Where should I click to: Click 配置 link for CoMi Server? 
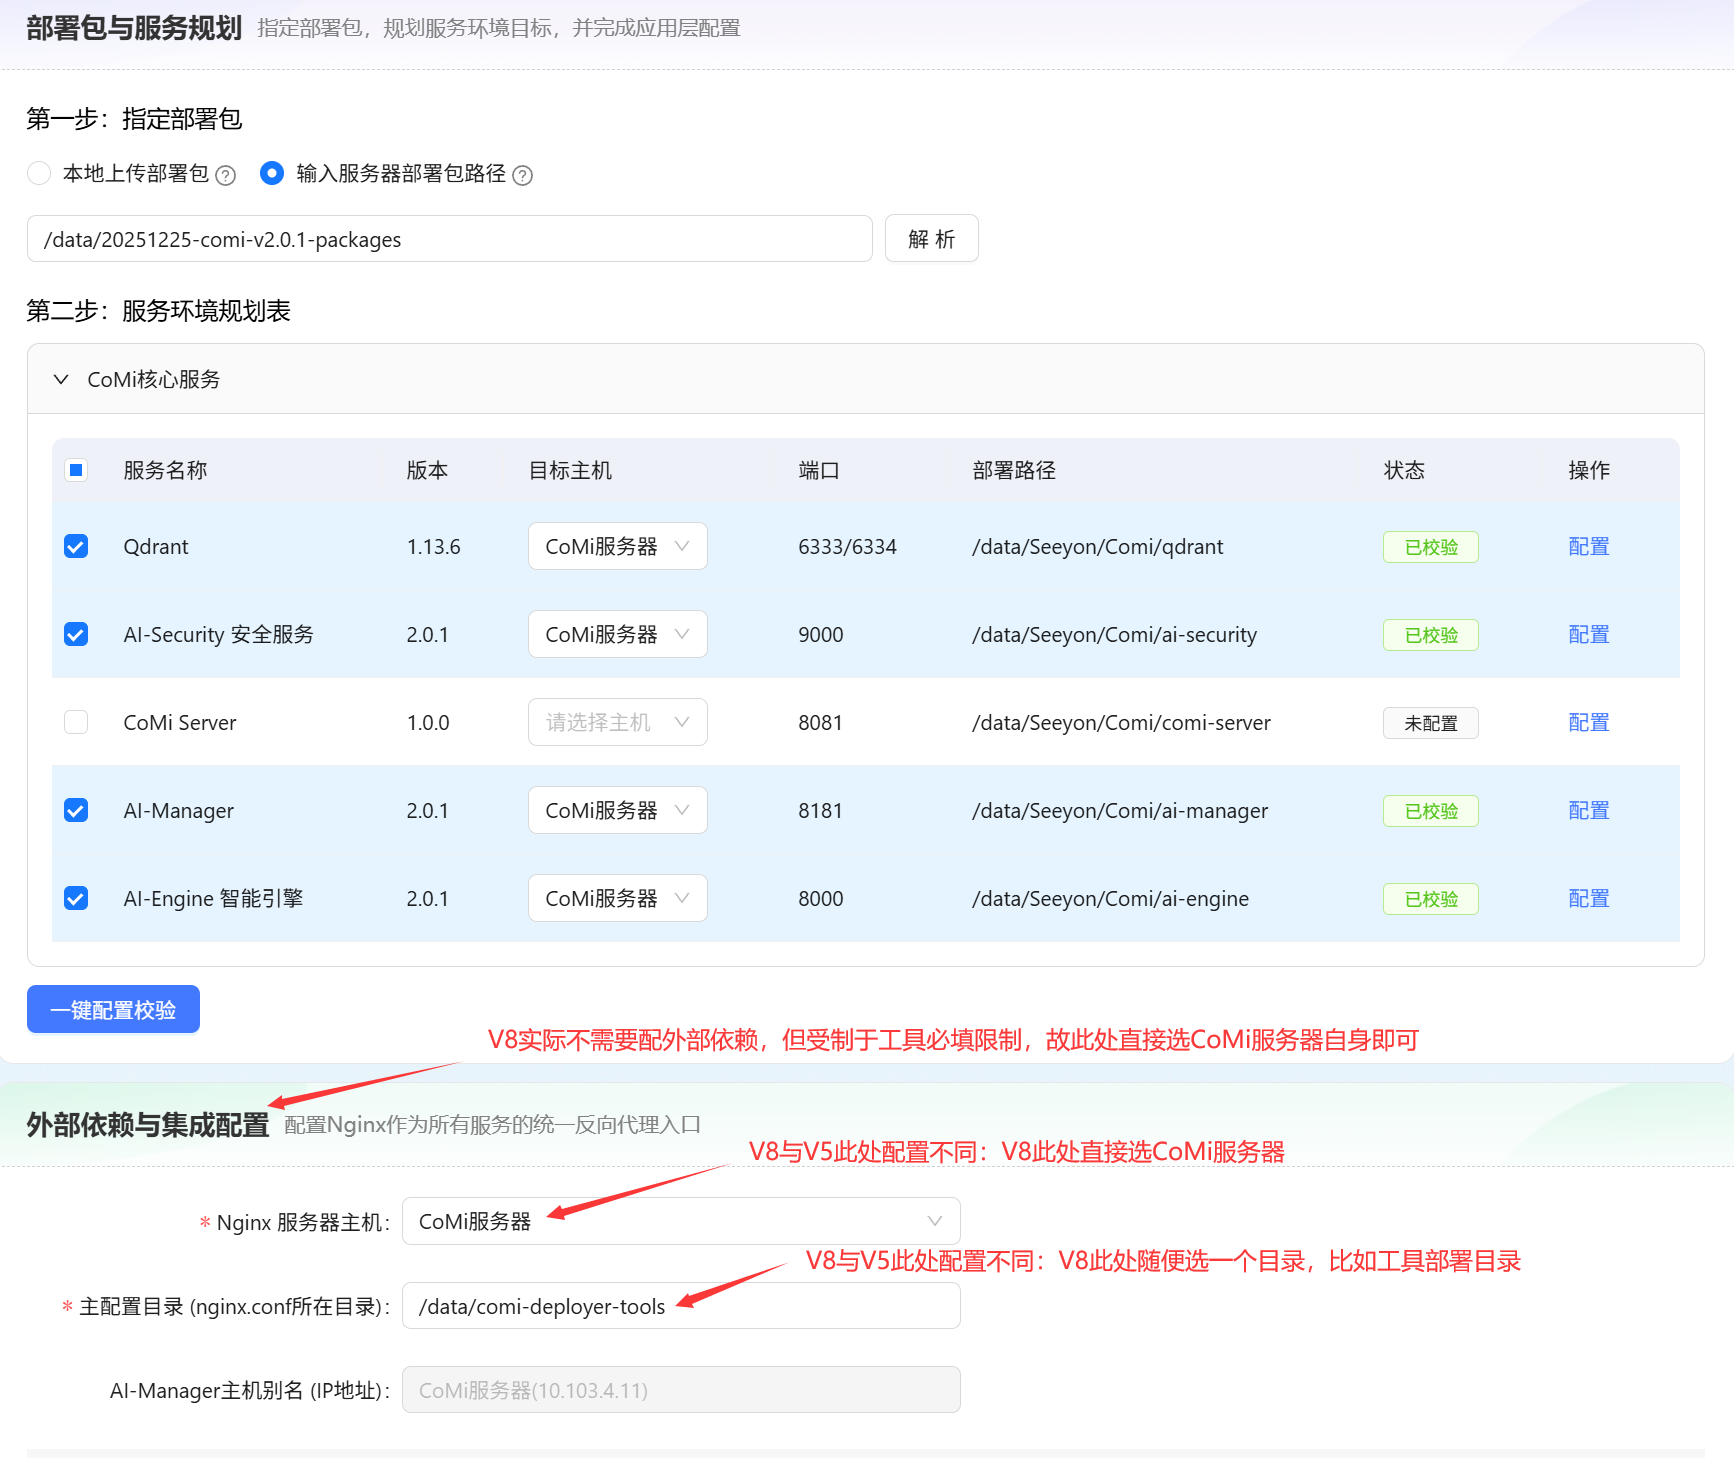click(x=1588, y=723)
